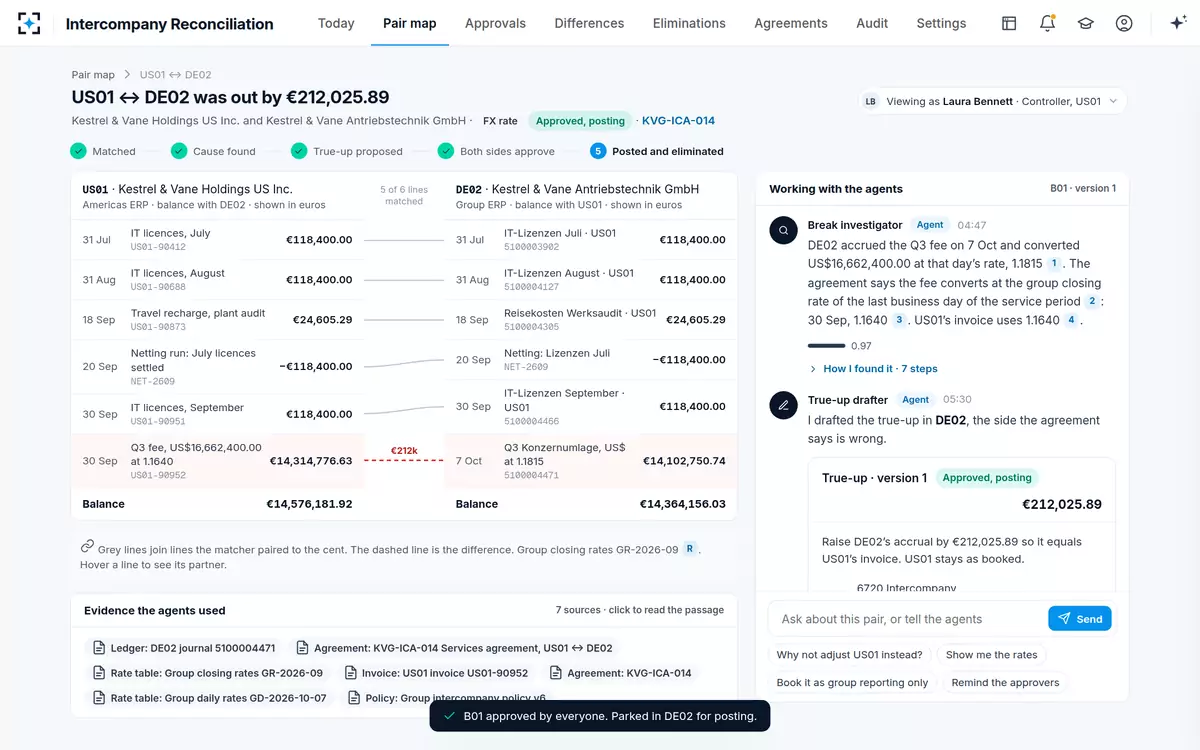The height and width of the screenshot is (750, 1200).
Task: Select the Cause found step checkmark
Action: coord(179,151)
